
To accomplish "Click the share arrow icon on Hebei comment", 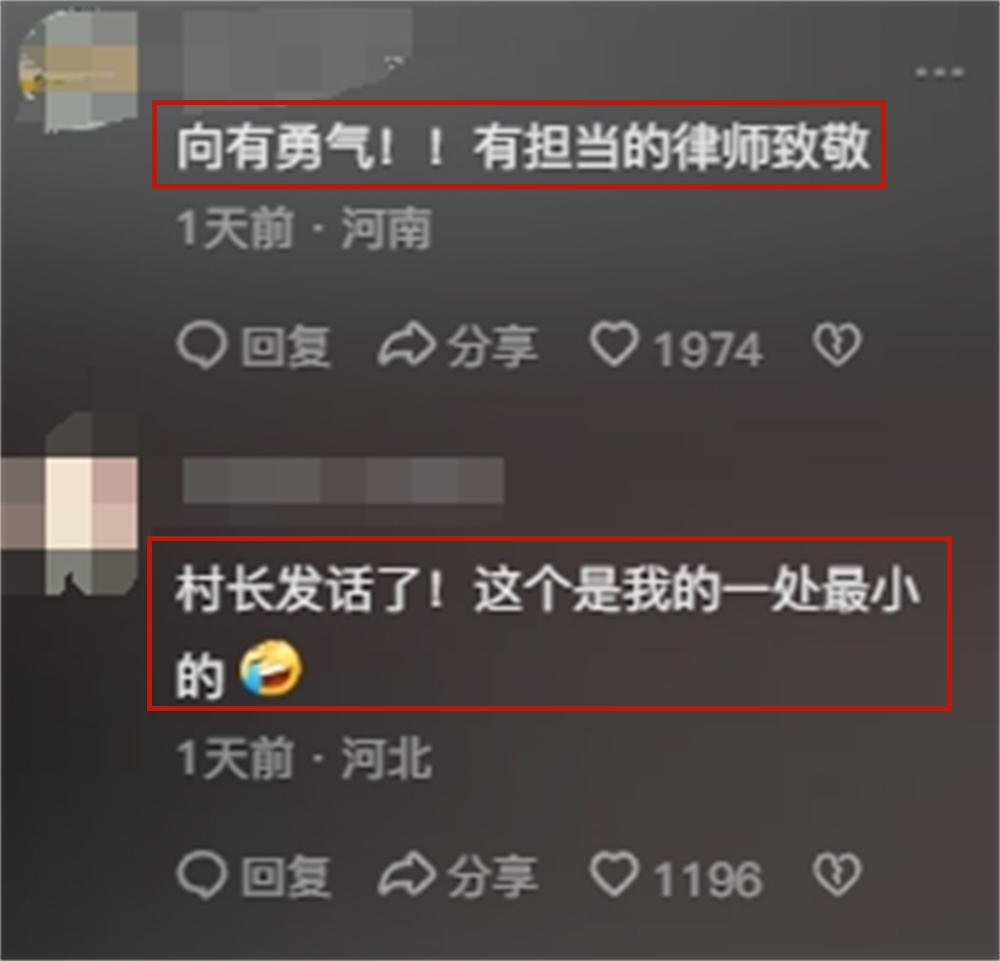I will [407, 874].
